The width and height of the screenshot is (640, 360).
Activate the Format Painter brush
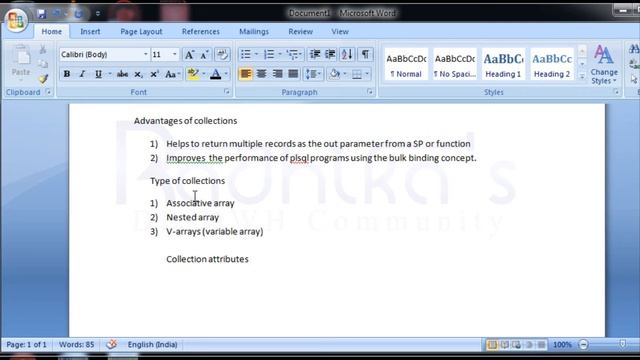click(43, 78)
